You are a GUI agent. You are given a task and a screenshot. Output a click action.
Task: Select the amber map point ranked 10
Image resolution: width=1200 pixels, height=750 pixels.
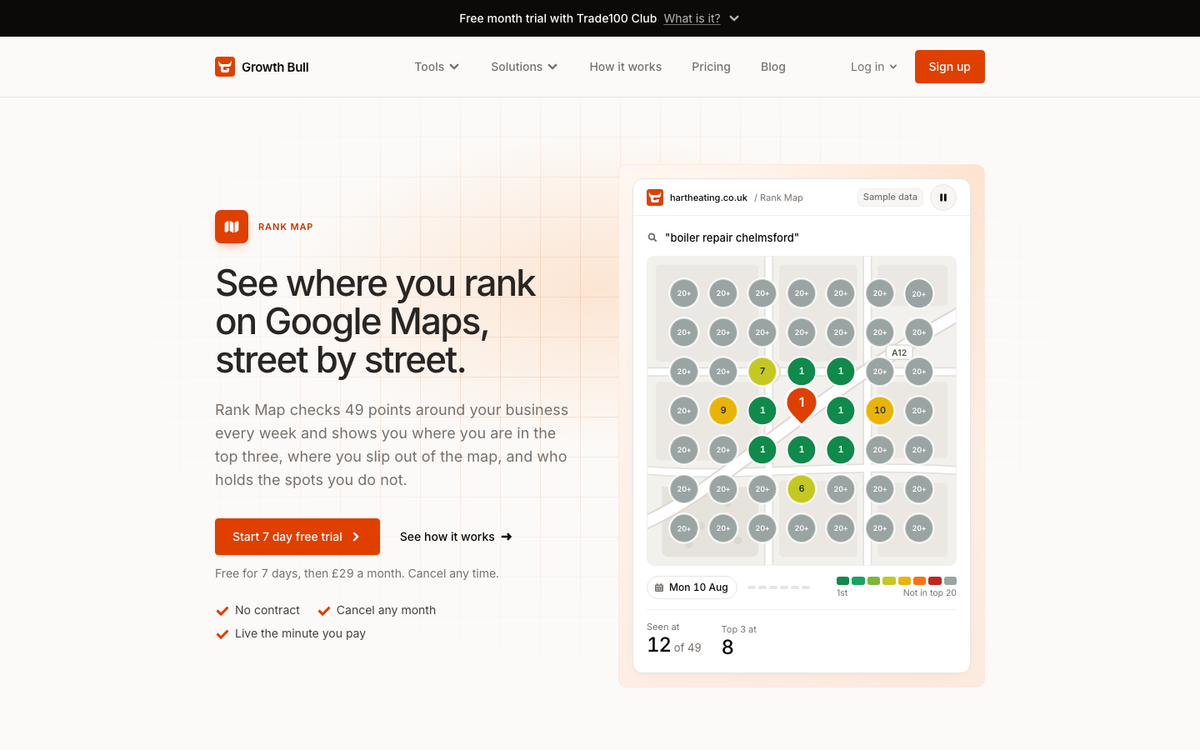point(879,410)
